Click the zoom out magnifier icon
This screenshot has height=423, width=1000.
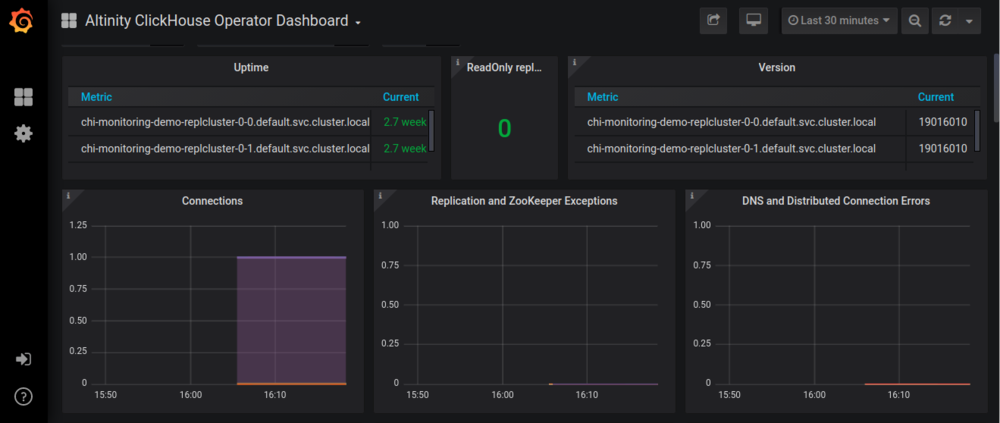tap(914, 20)
